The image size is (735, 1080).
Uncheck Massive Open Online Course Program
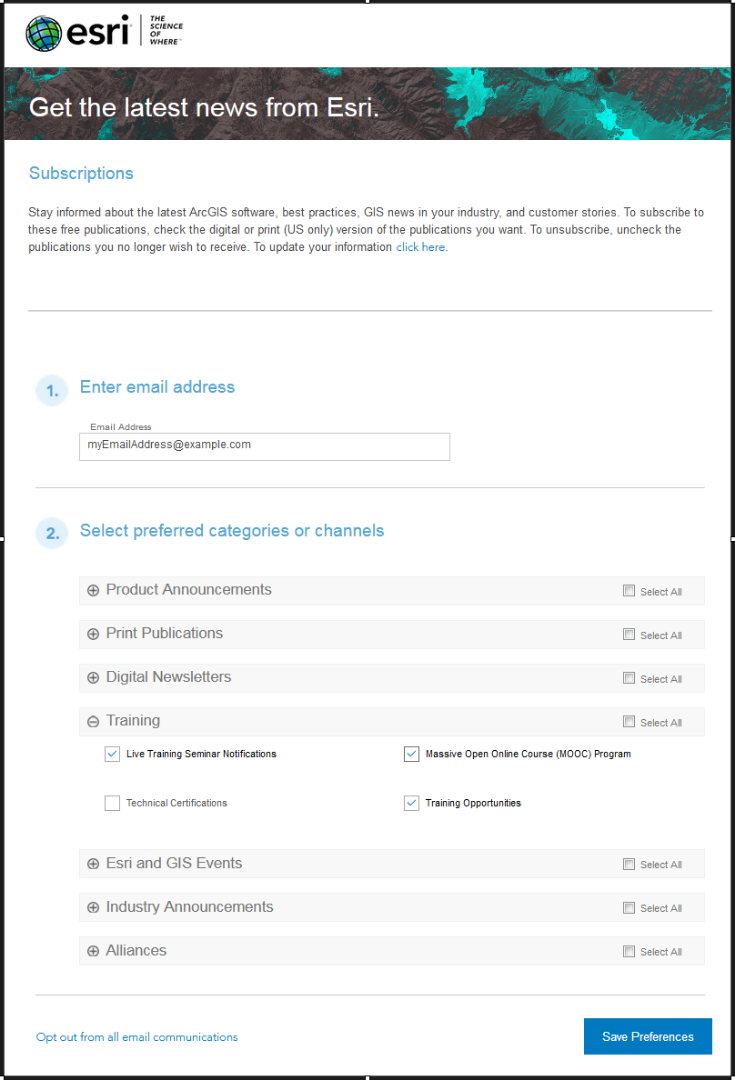pyautogui.click(x=411, y=754)
